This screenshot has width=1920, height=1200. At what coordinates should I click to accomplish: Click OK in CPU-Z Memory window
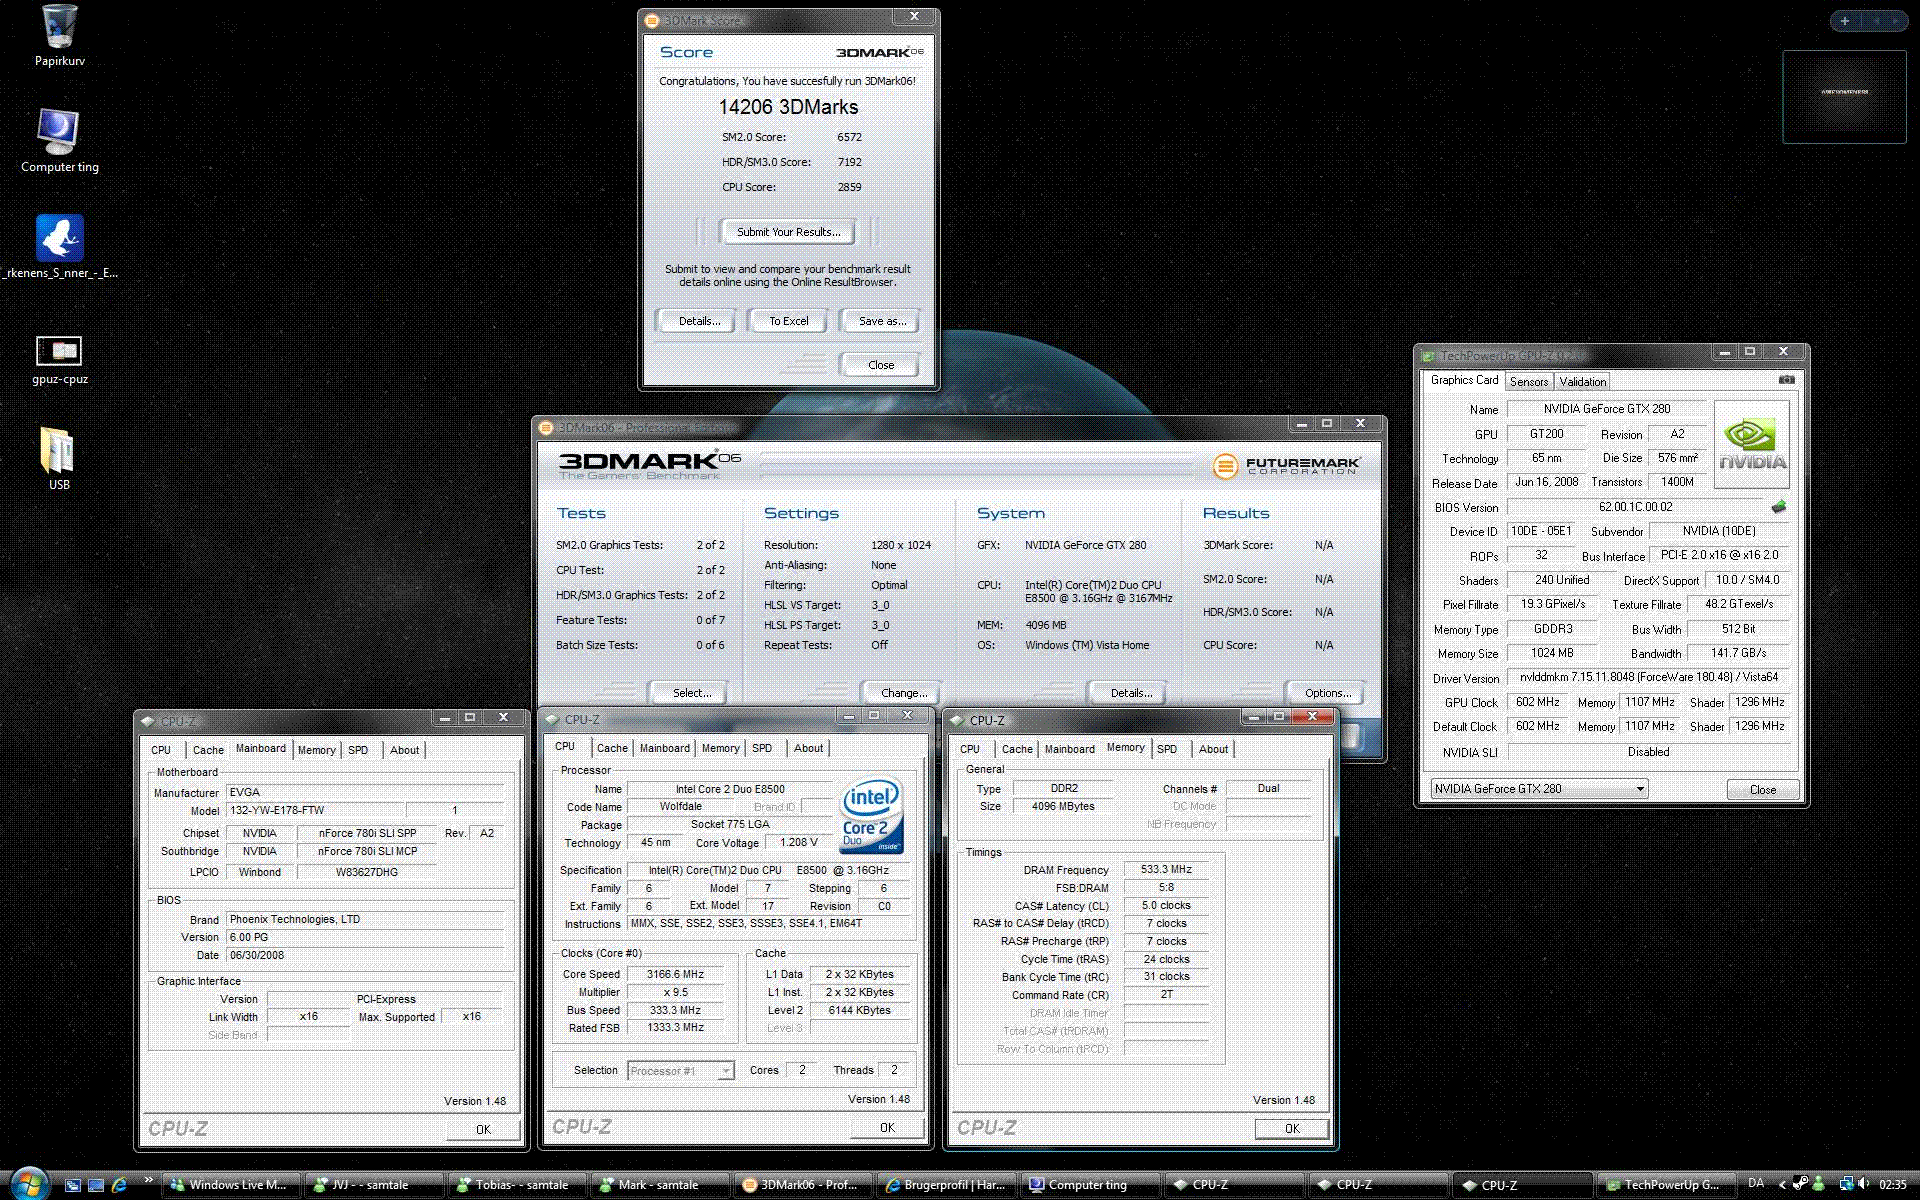click(1292, 1128)
